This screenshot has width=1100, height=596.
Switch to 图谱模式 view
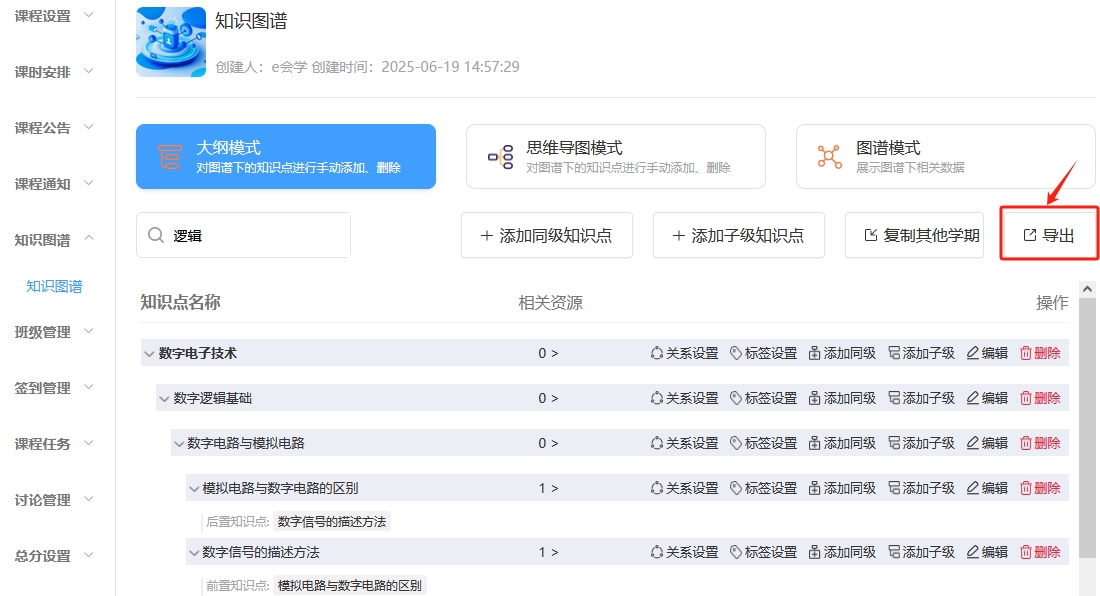945,157
